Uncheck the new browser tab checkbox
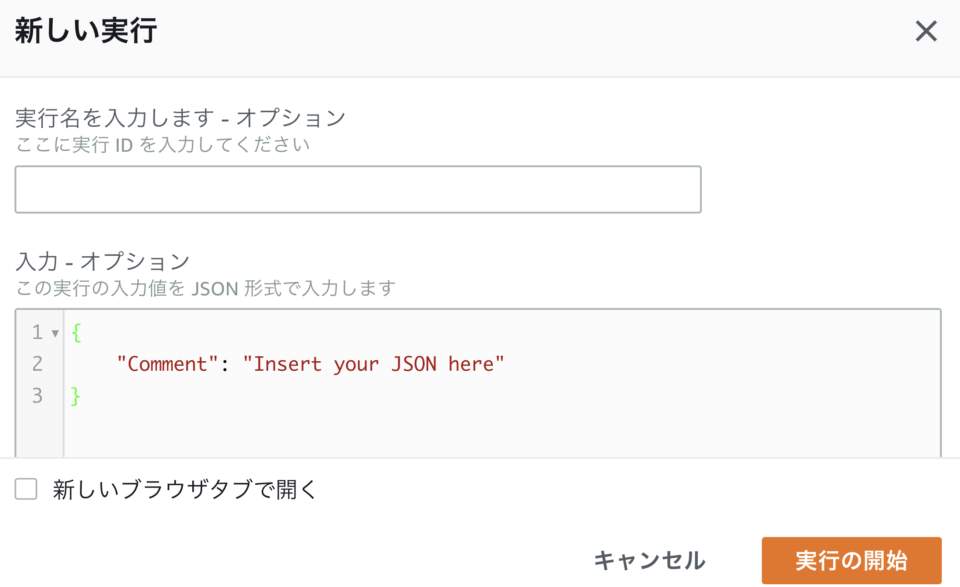 pyautogui.click(x=24, y=490)
